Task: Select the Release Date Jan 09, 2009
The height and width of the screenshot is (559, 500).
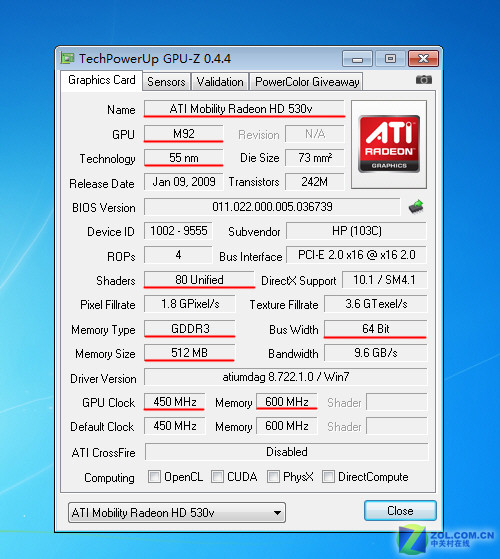Action: pos(184,182)
